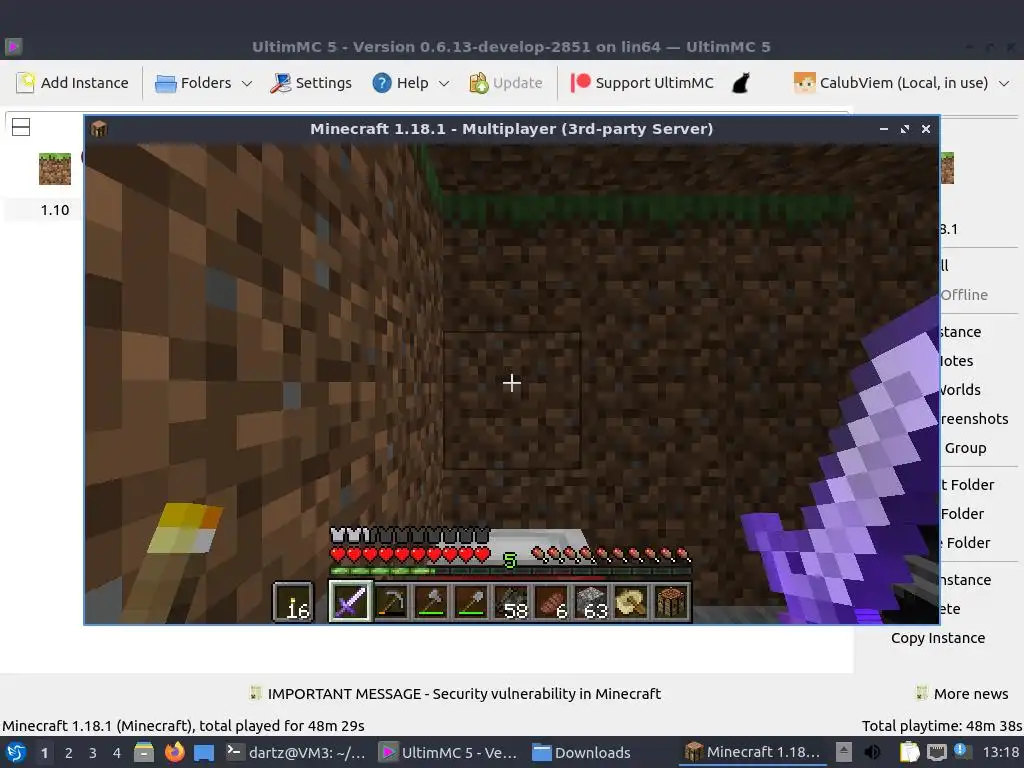The width and height of the screenshot is (1024, 768).
Task: Switch to the Downloads taskbar window
Action: coord(582,752)
